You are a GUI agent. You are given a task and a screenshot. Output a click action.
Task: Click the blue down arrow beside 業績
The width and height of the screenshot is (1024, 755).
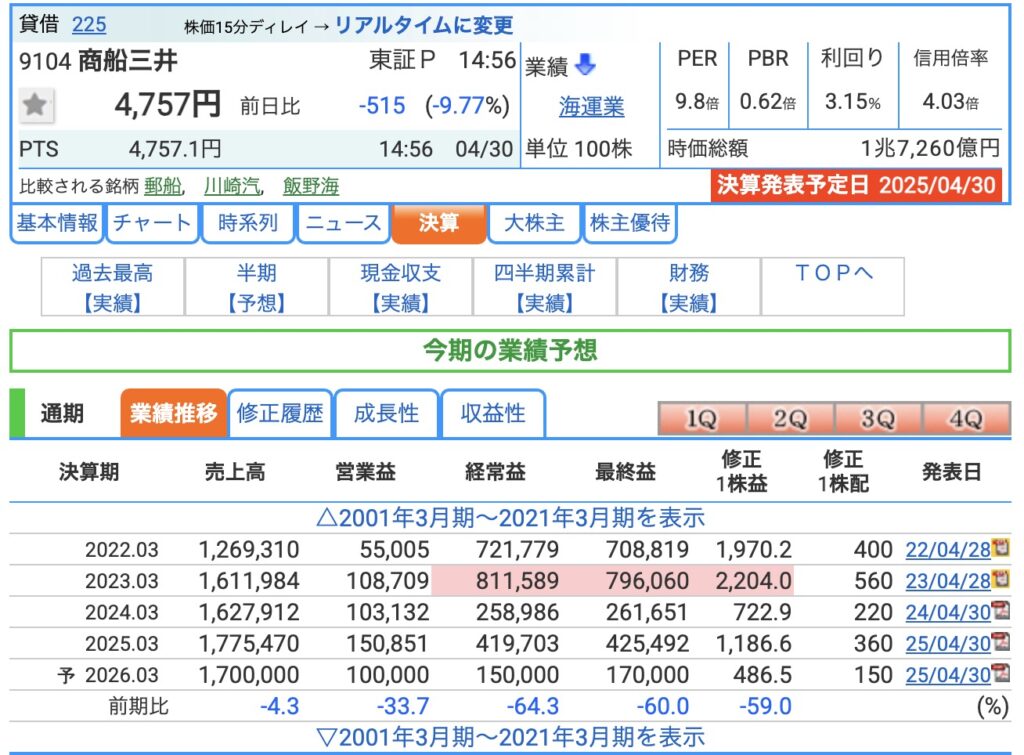coord(584,65)
